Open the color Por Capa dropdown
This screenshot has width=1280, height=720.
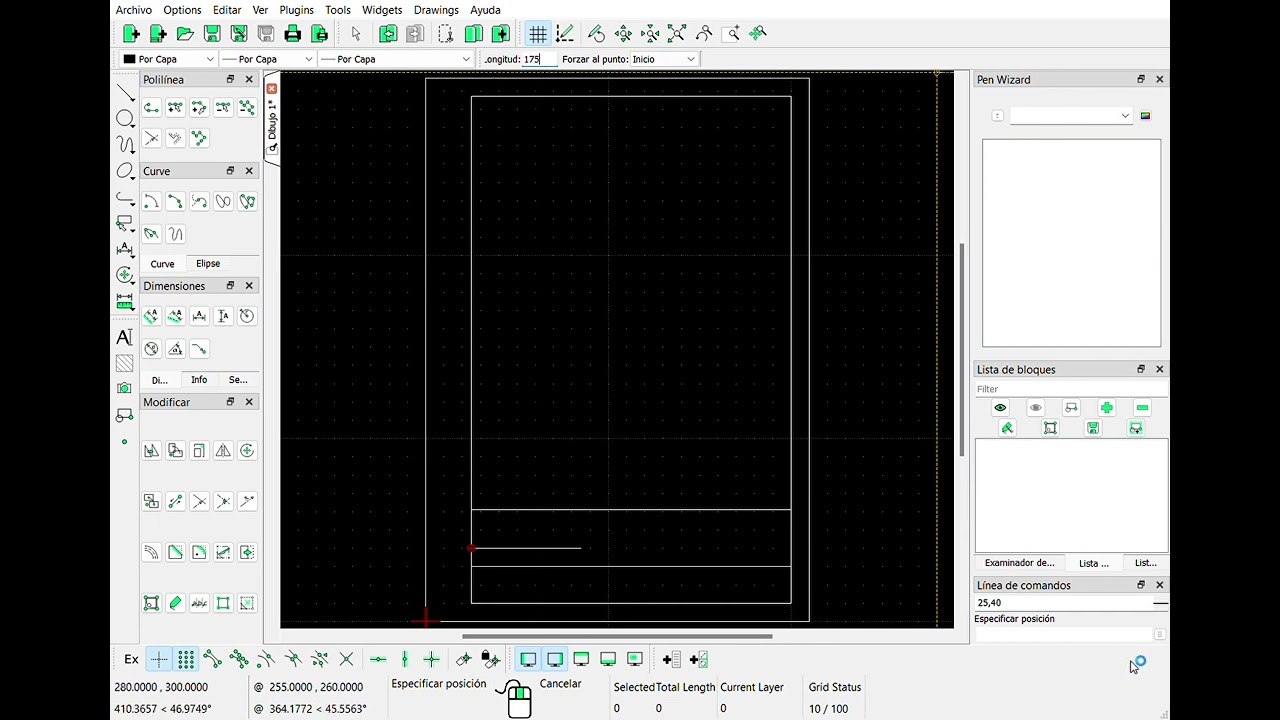pyautogui.click(x=168, y=59)
